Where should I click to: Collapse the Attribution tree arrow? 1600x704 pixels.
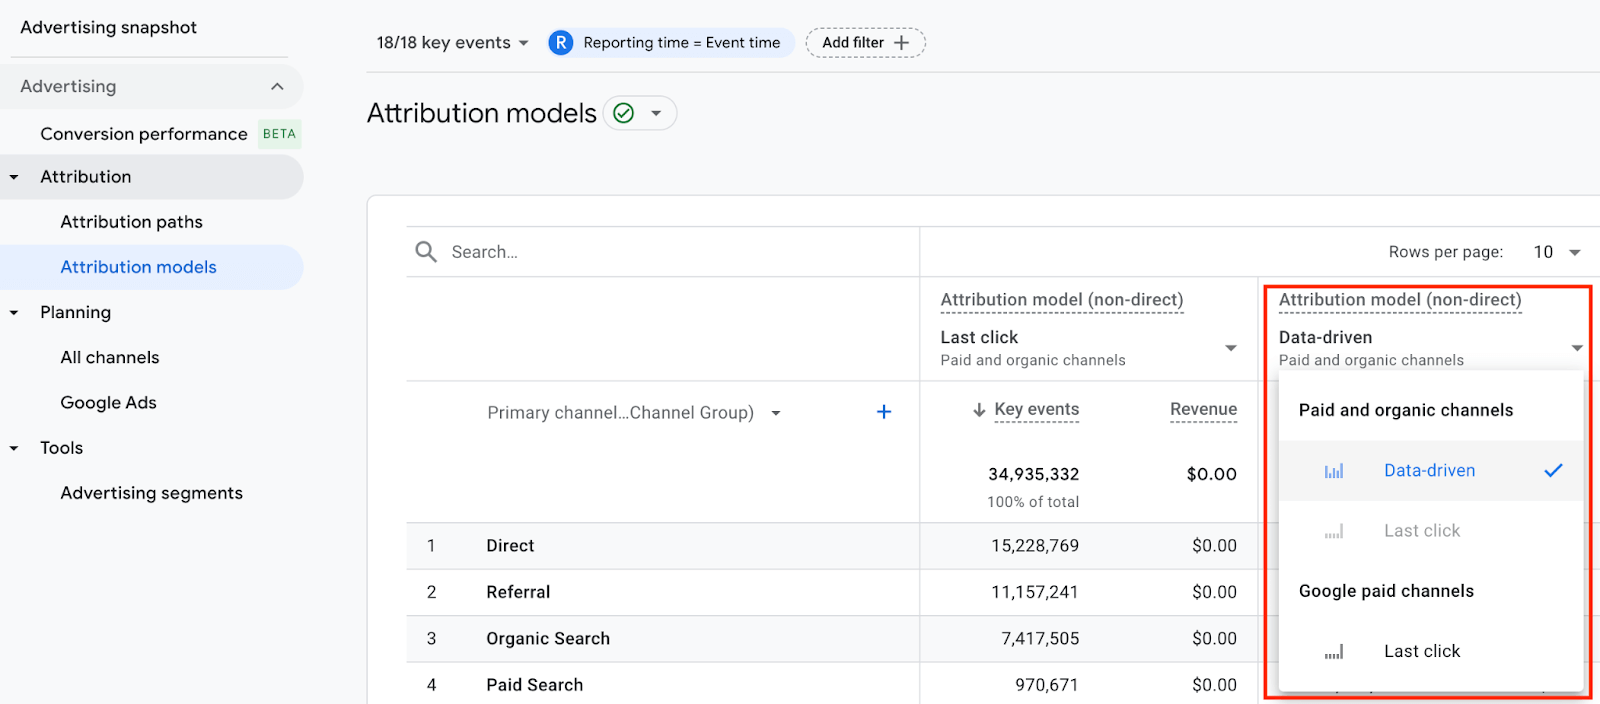pyautogui.click(x=14, y=177)
